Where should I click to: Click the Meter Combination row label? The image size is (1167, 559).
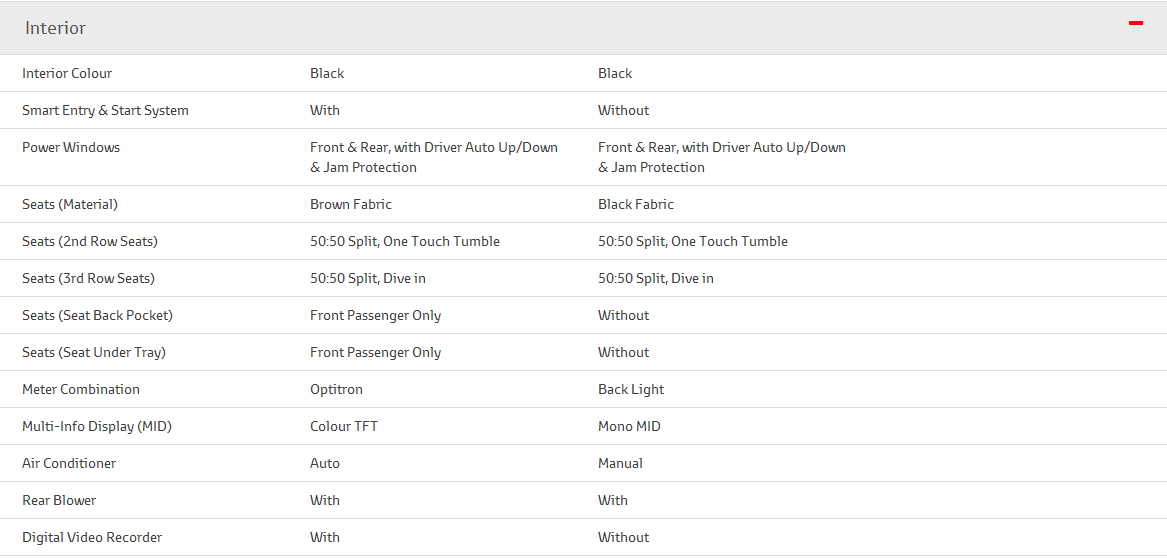(x=81, y=389)
